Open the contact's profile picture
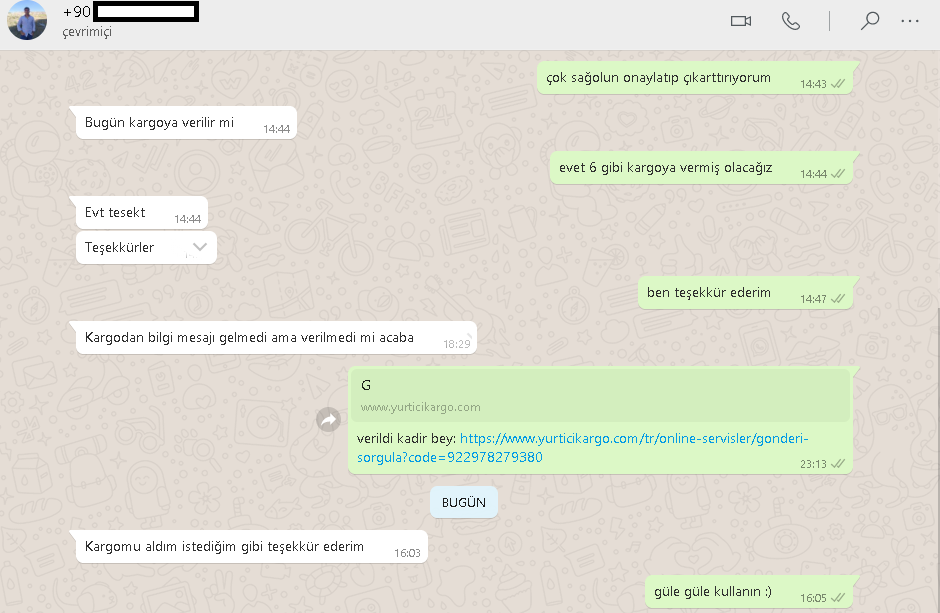 click(27, 20)
